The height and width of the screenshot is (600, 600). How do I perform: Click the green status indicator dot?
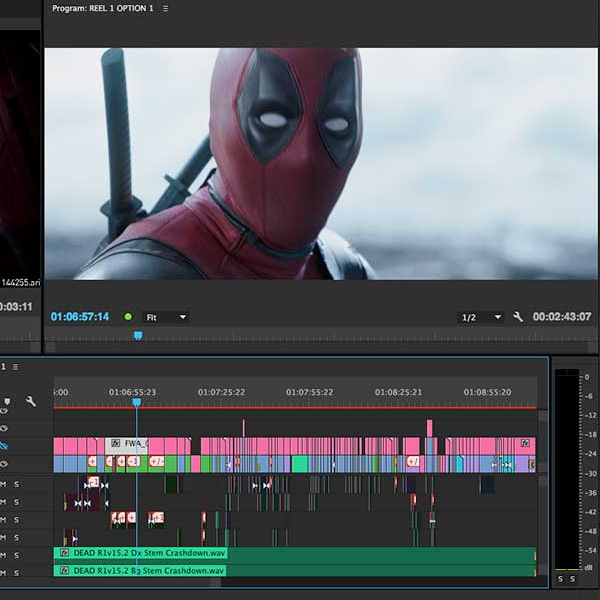coord(127,317)
